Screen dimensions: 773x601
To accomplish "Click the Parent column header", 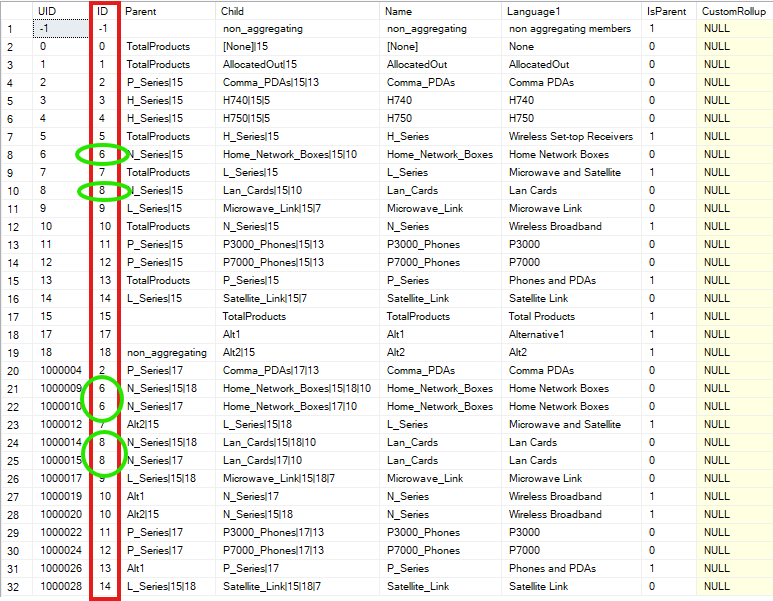I will [168, 11].
